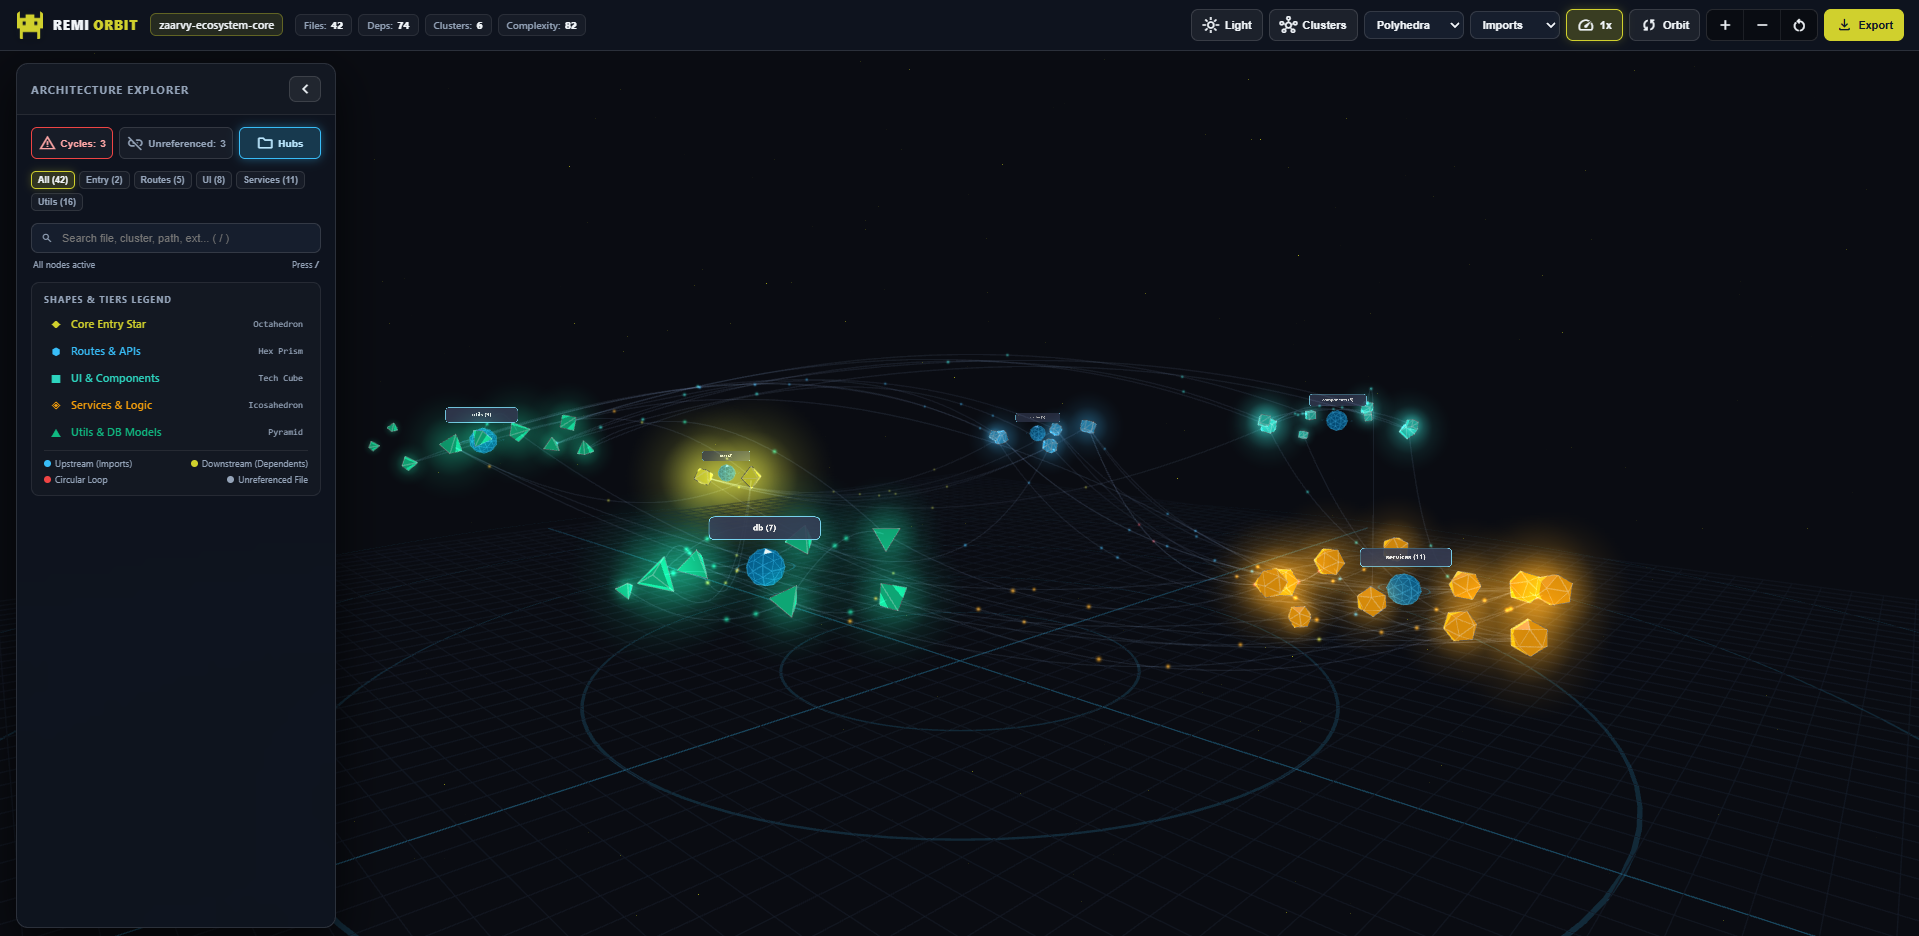Click the zaarvy-ecosystem-core project badge

point(216,25)
